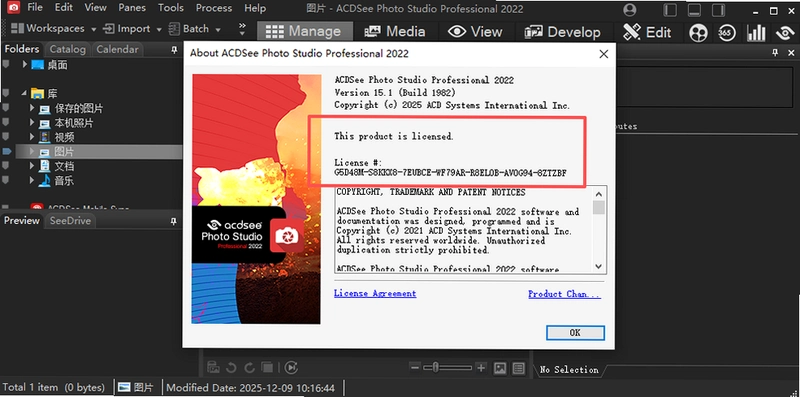The height and width of the screenshot is (397, 800).
Task: Open the View menu in menu bar
Action: tap(95, 8)
